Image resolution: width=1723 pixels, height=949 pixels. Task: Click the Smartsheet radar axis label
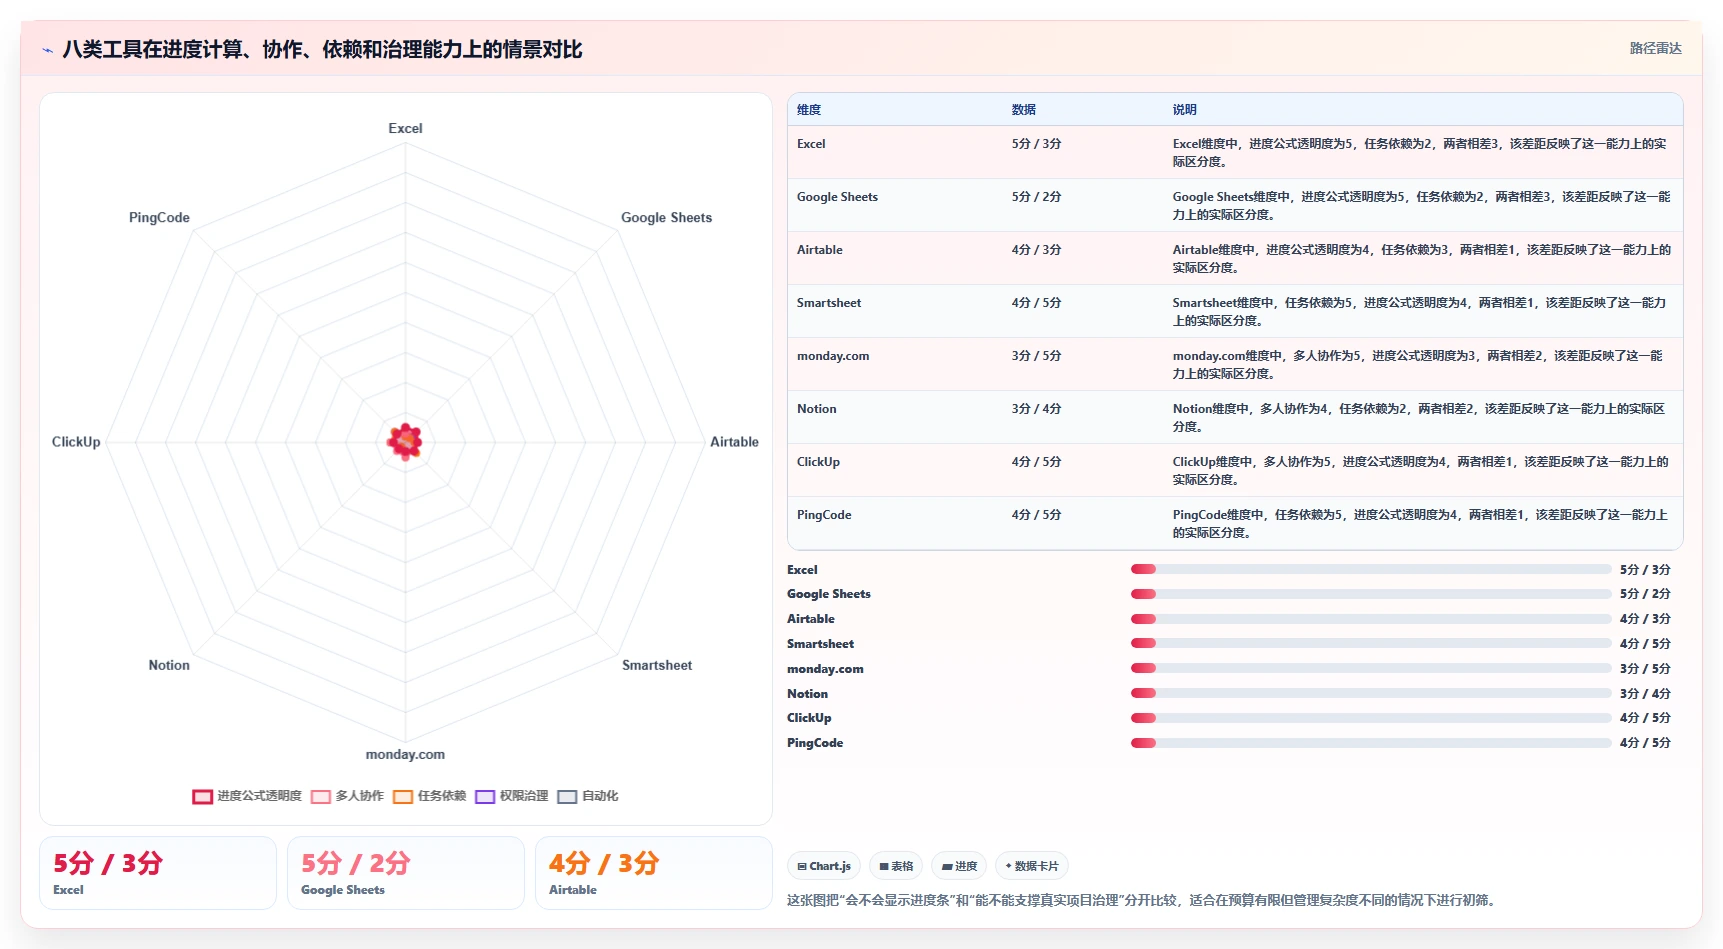pyautogui.click(x=657, y=665)
